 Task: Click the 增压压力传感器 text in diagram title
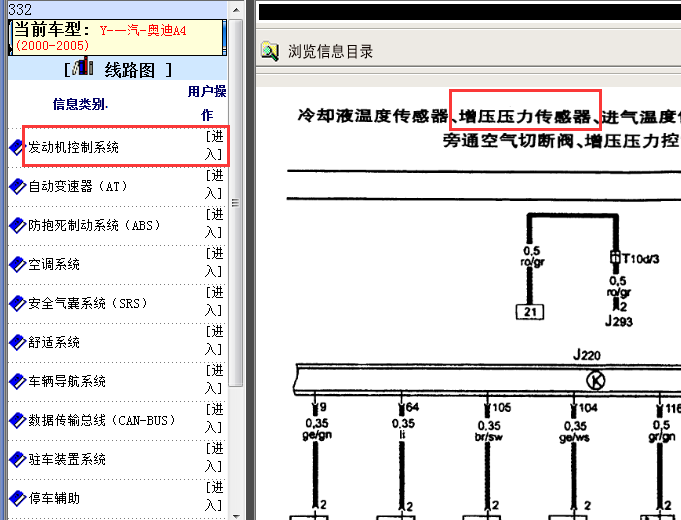tap(526, 116)
